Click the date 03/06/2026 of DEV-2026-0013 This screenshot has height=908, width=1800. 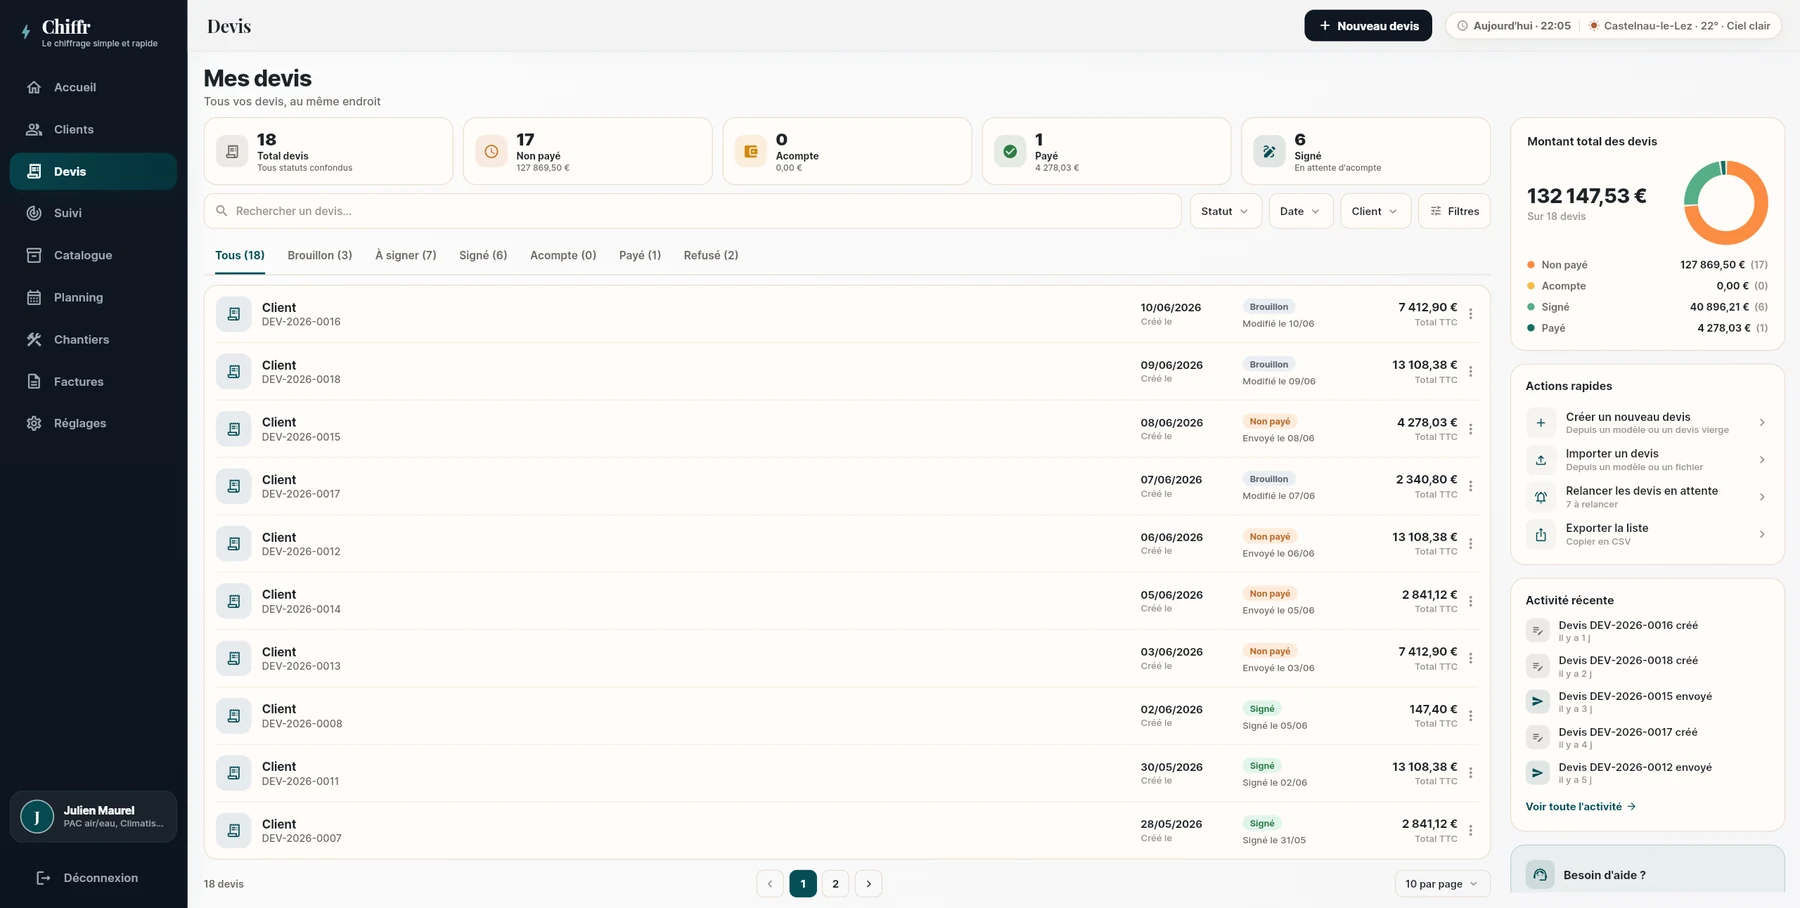coord(1171,652)
